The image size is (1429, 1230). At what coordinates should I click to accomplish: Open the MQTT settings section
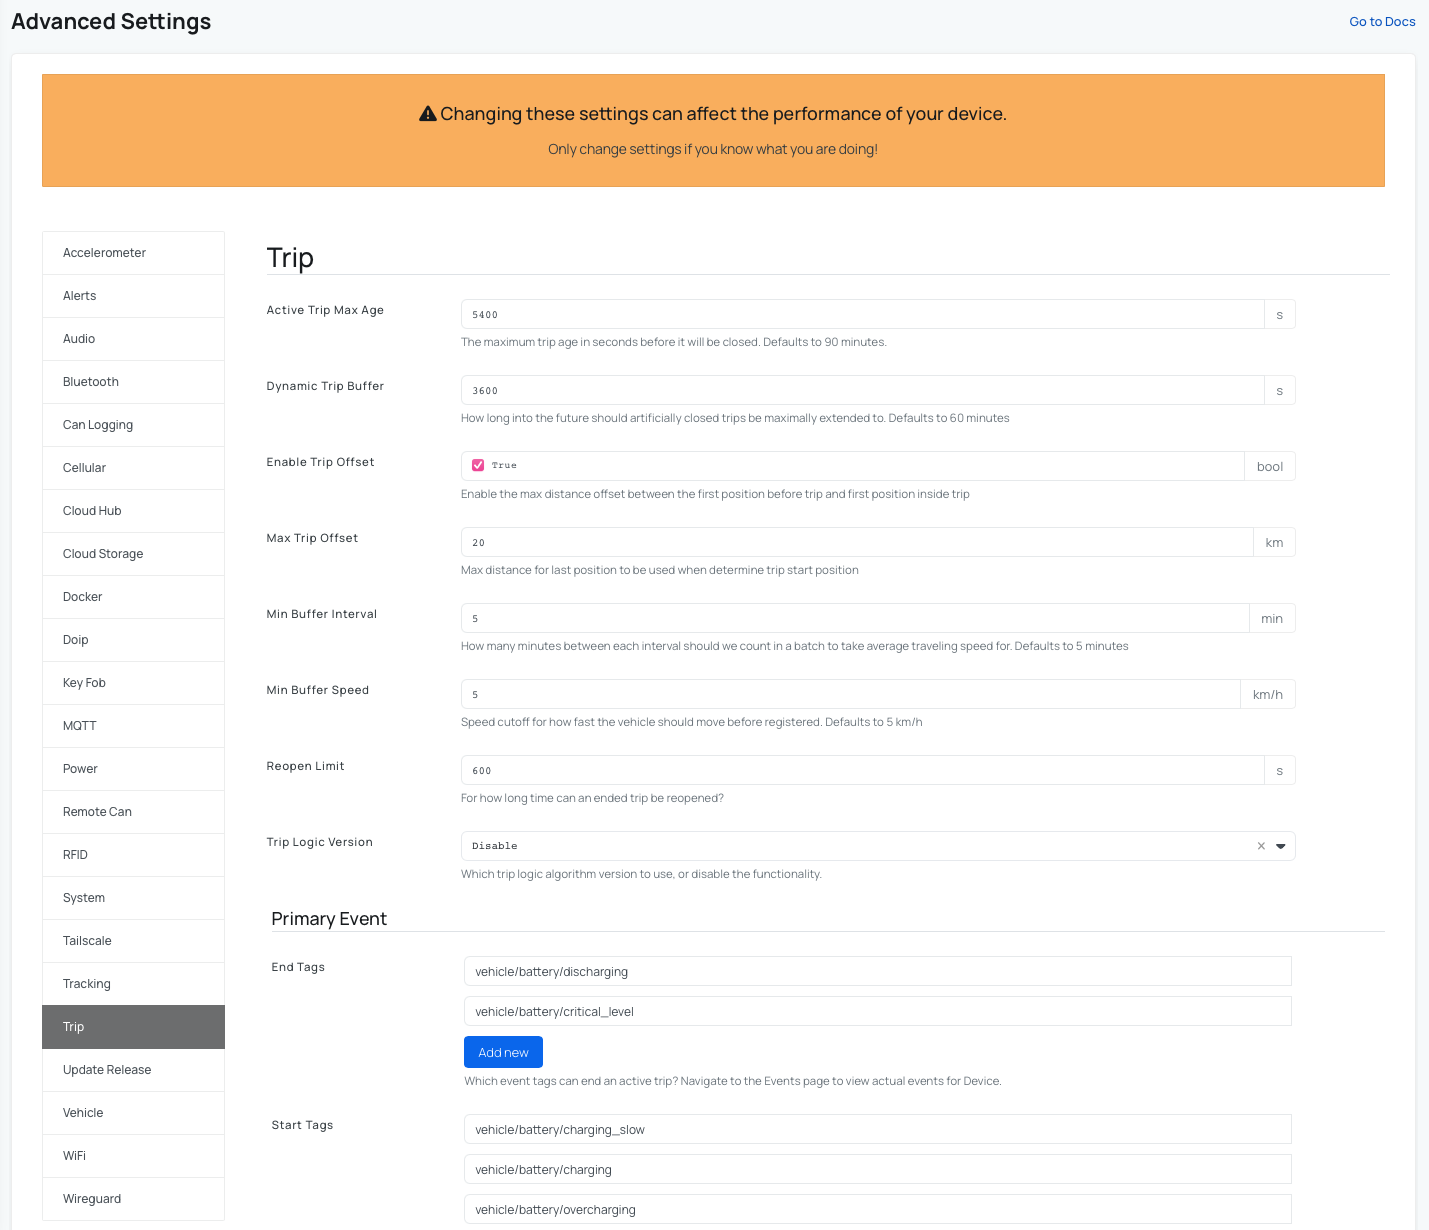click(133, 726)
